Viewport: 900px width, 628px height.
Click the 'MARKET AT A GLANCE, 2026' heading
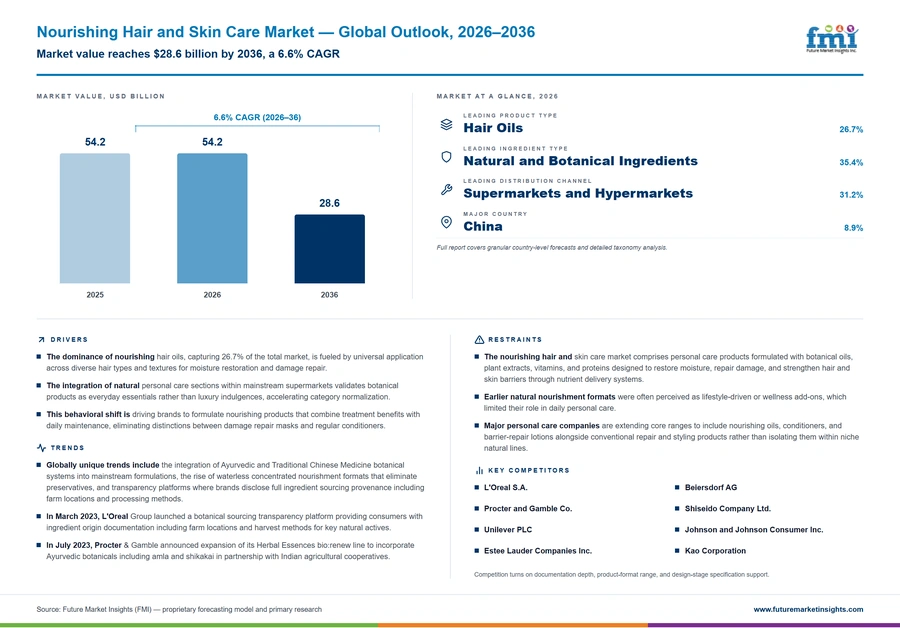click(x=497, y=96)
